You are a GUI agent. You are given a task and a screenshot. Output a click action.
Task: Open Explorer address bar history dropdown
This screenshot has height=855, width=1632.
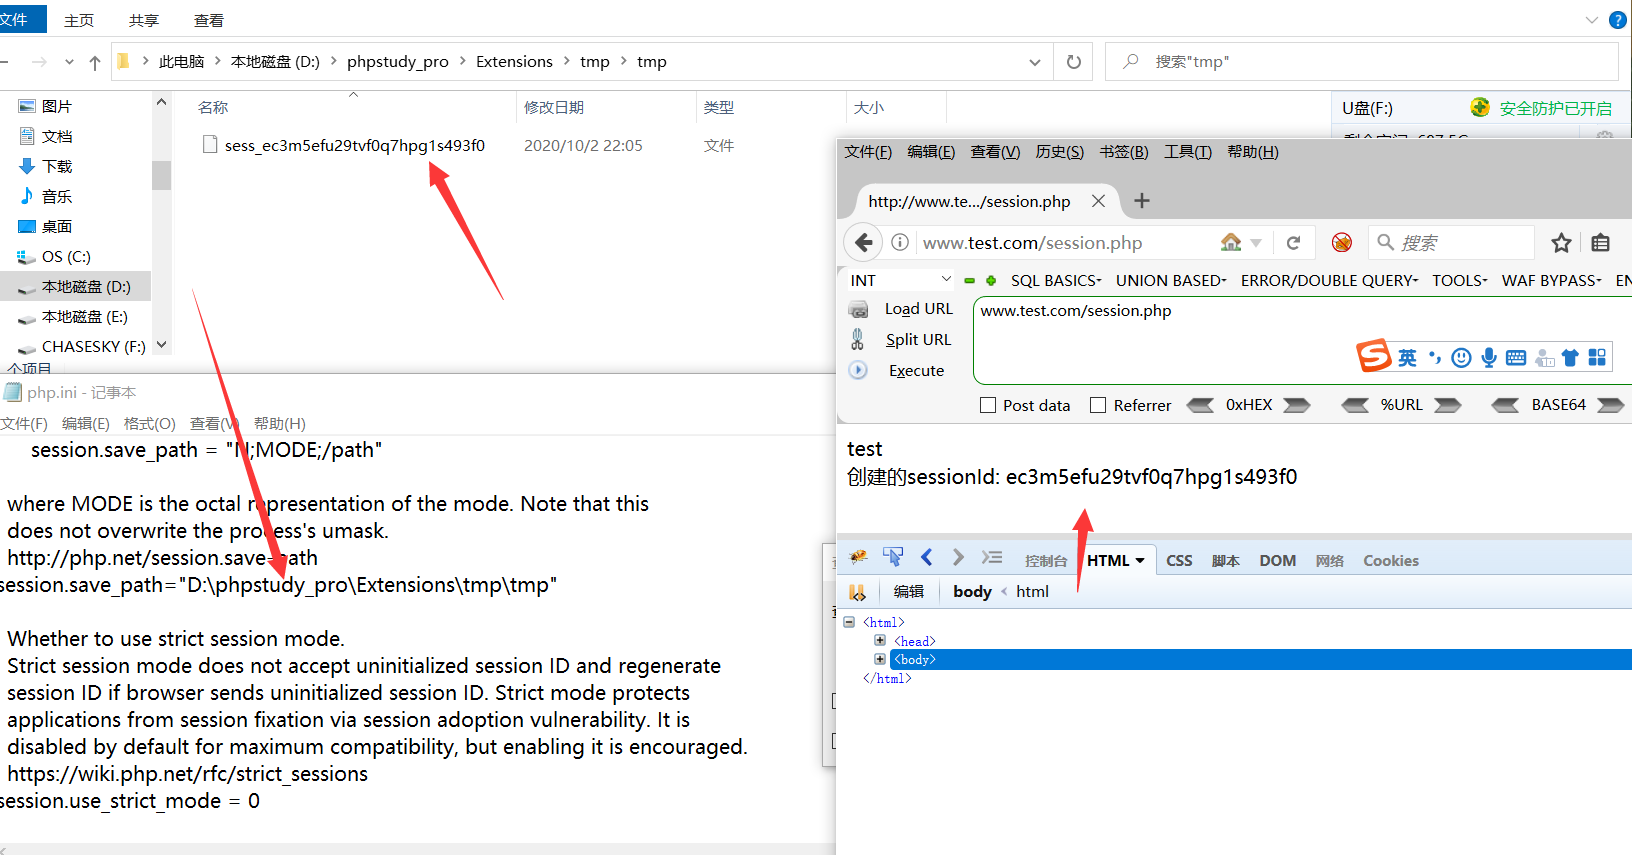1034,62
